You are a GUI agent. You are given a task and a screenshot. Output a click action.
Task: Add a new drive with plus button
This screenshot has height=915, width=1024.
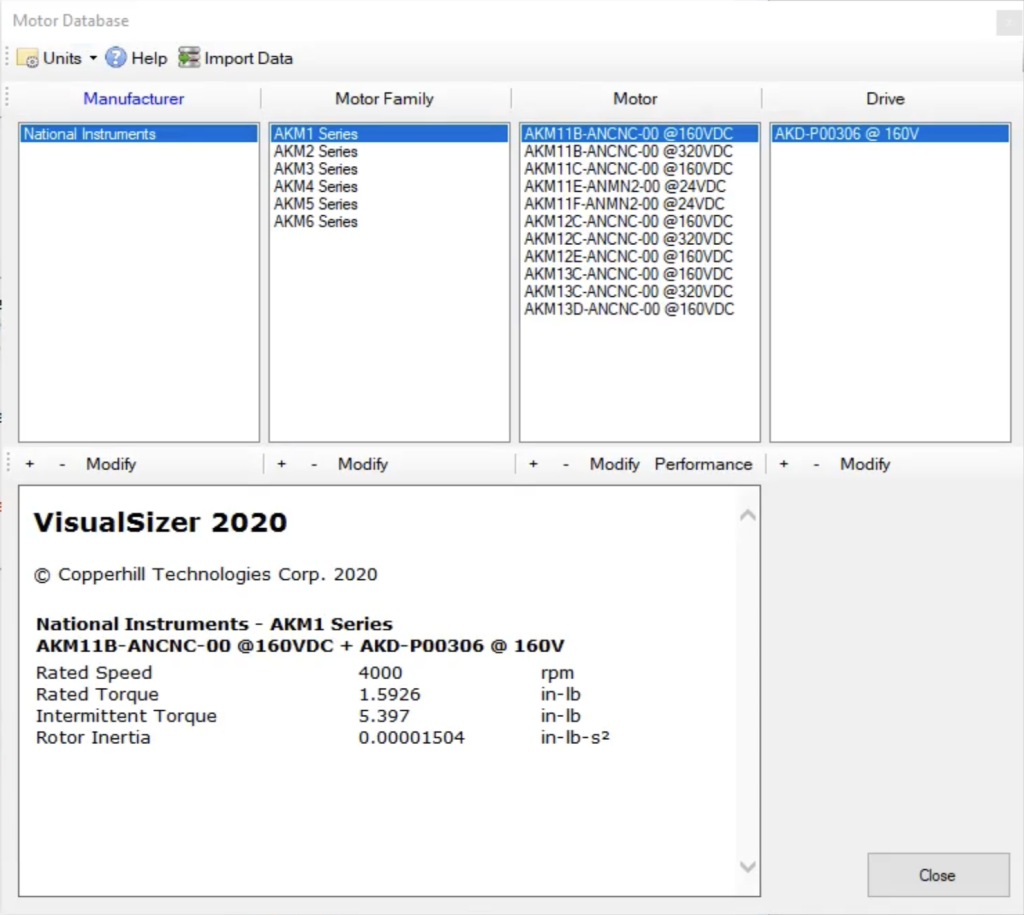[784, 464]
